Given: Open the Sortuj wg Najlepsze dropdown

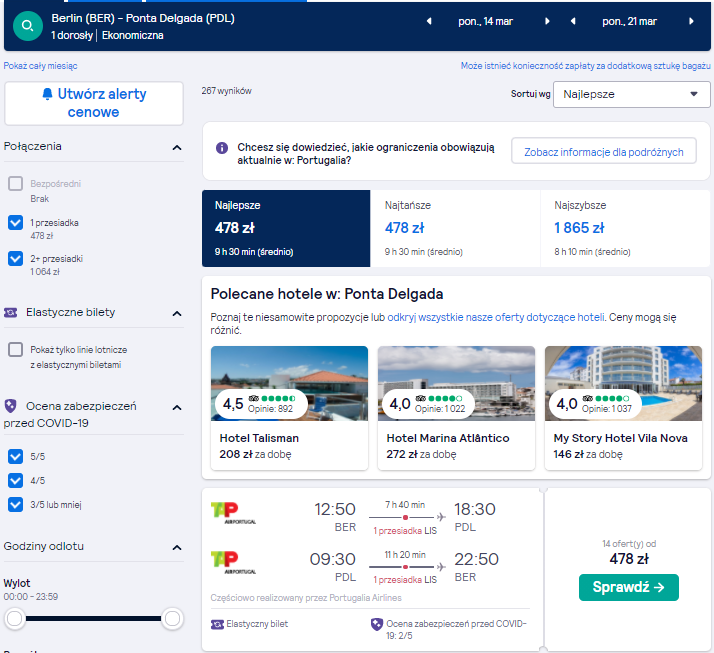Looking at the screenshot, I should [x=631, y=94].
